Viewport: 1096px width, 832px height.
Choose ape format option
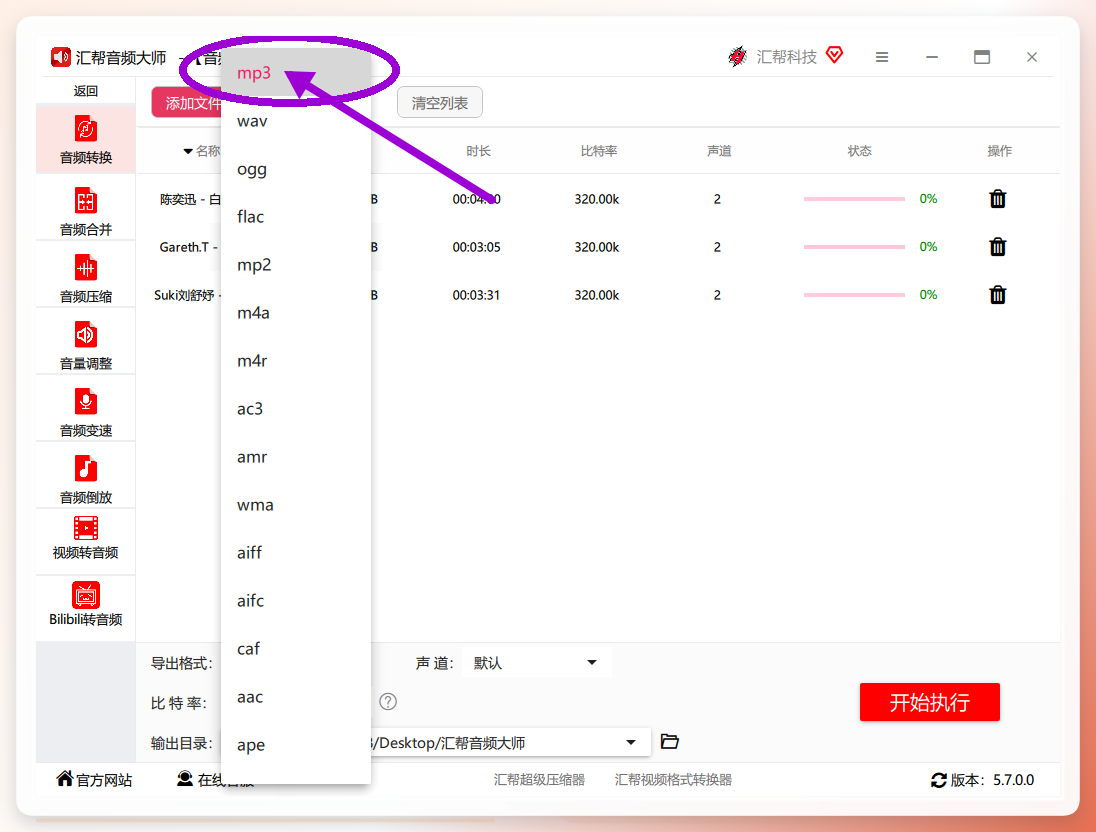pyautogui.click(x=296, y=745)
